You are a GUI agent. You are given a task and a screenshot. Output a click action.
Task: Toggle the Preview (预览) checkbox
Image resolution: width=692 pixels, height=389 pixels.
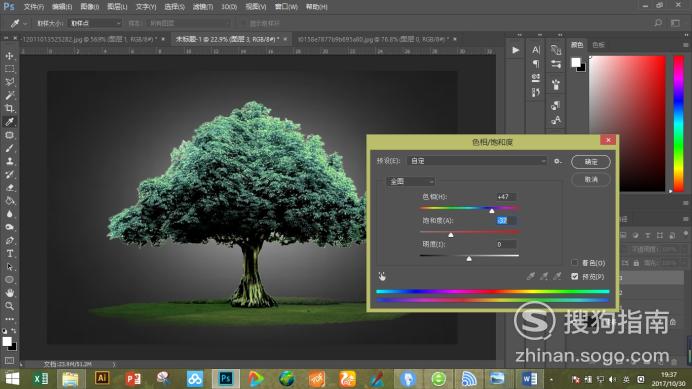point(574,276)
